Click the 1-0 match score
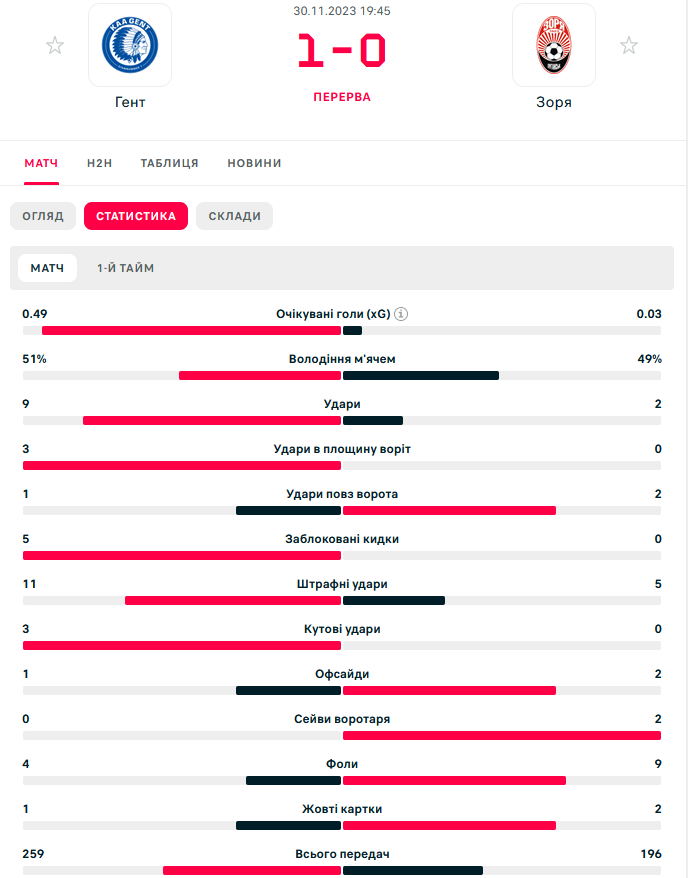This screenshot has width=688, height=878. [x=341, y=52]
